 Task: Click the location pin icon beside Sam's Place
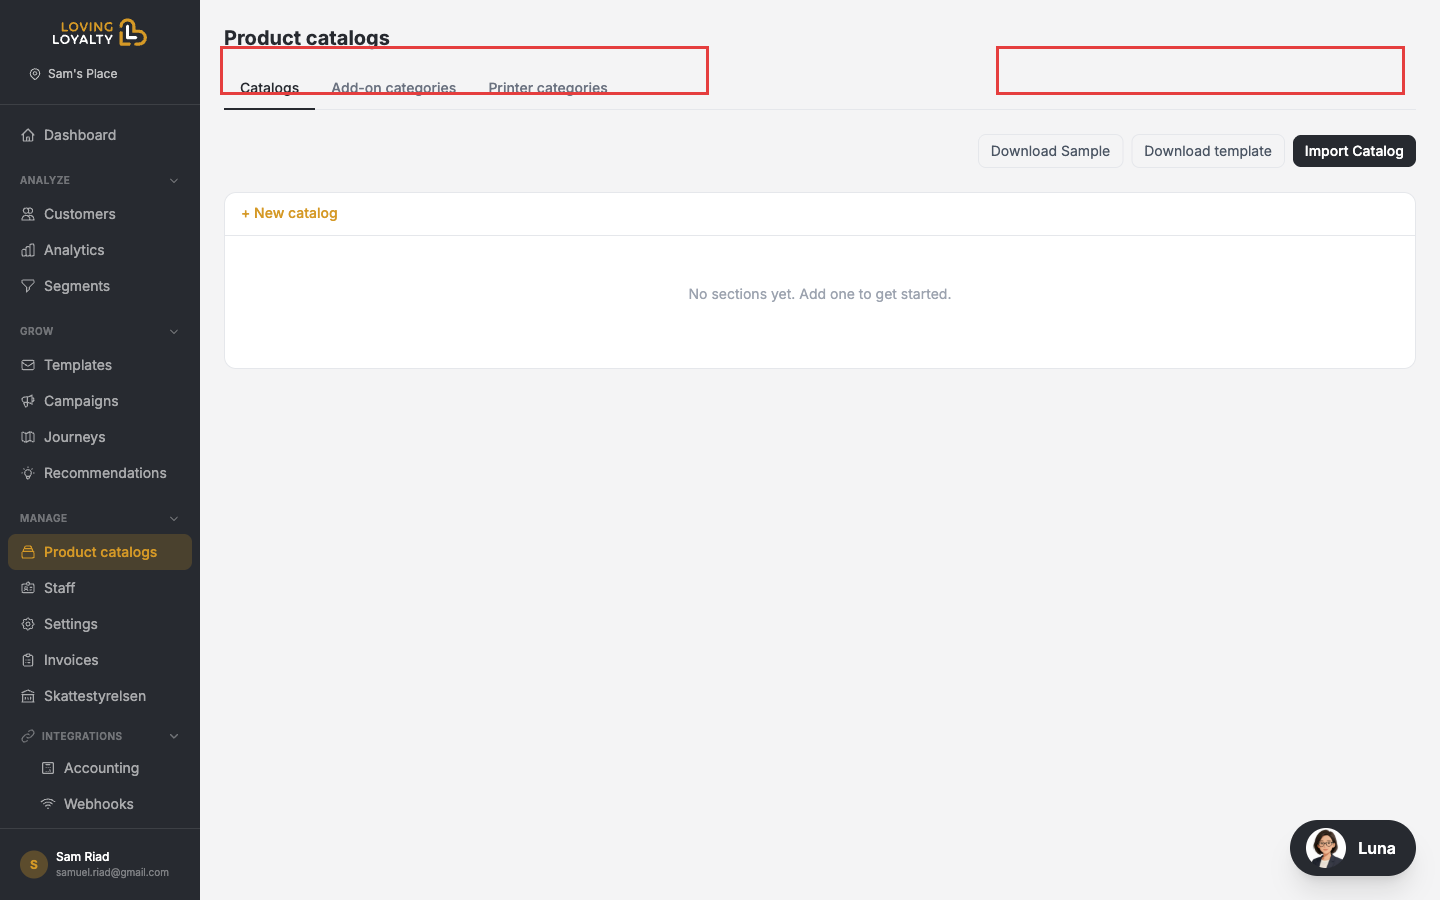coord(35,74)
